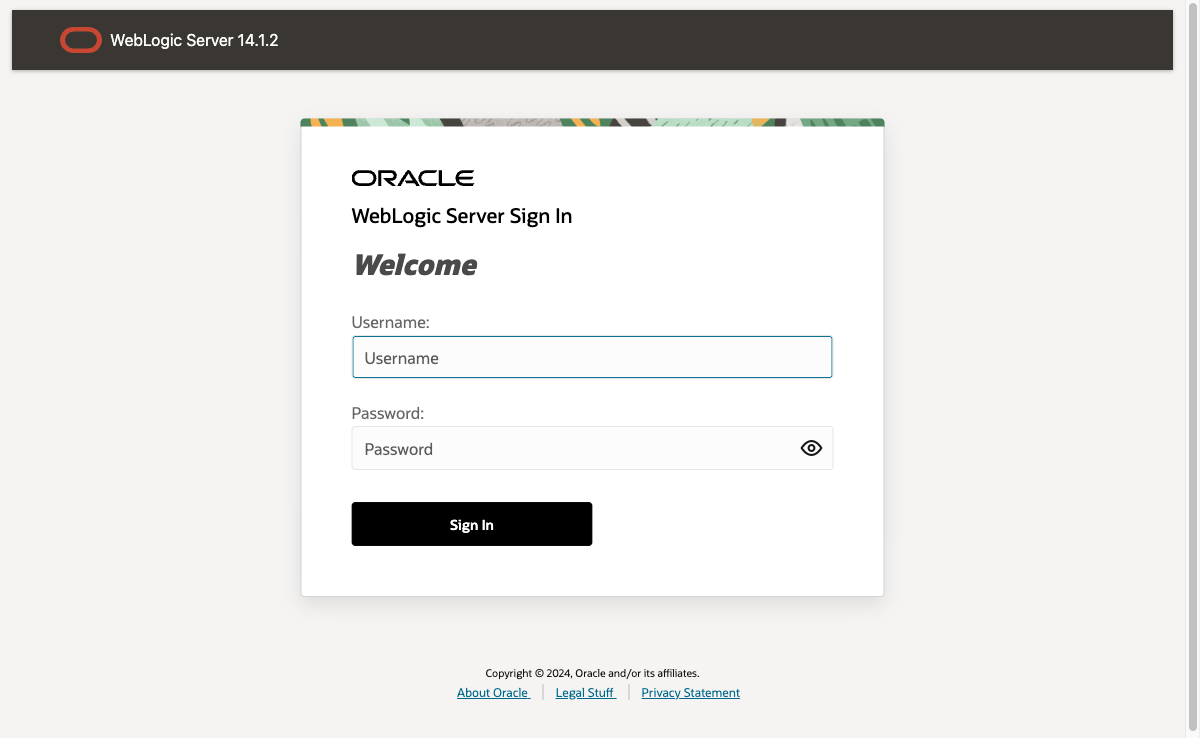The image size is (1200, 738).
Task: Open the Legal Stuff link
Action: pyautogui.click(x=585, y=693)
